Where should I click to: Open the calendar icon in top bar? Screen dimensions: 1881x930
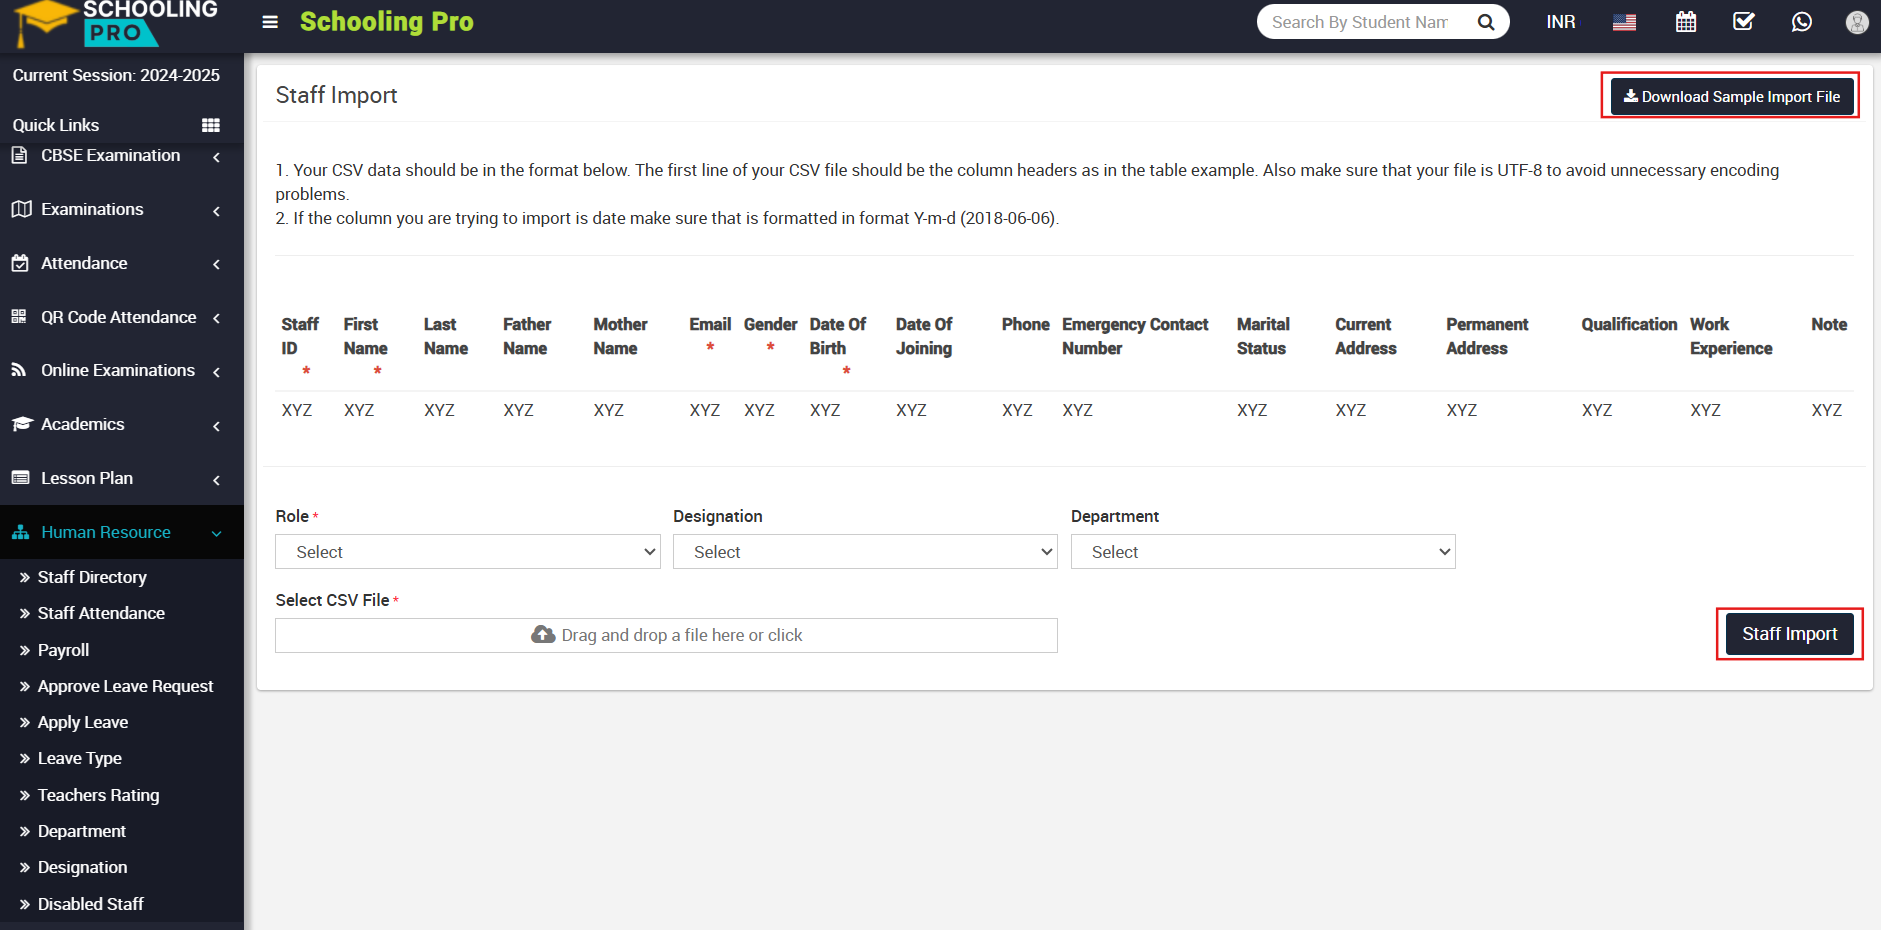pos(1686,22)
